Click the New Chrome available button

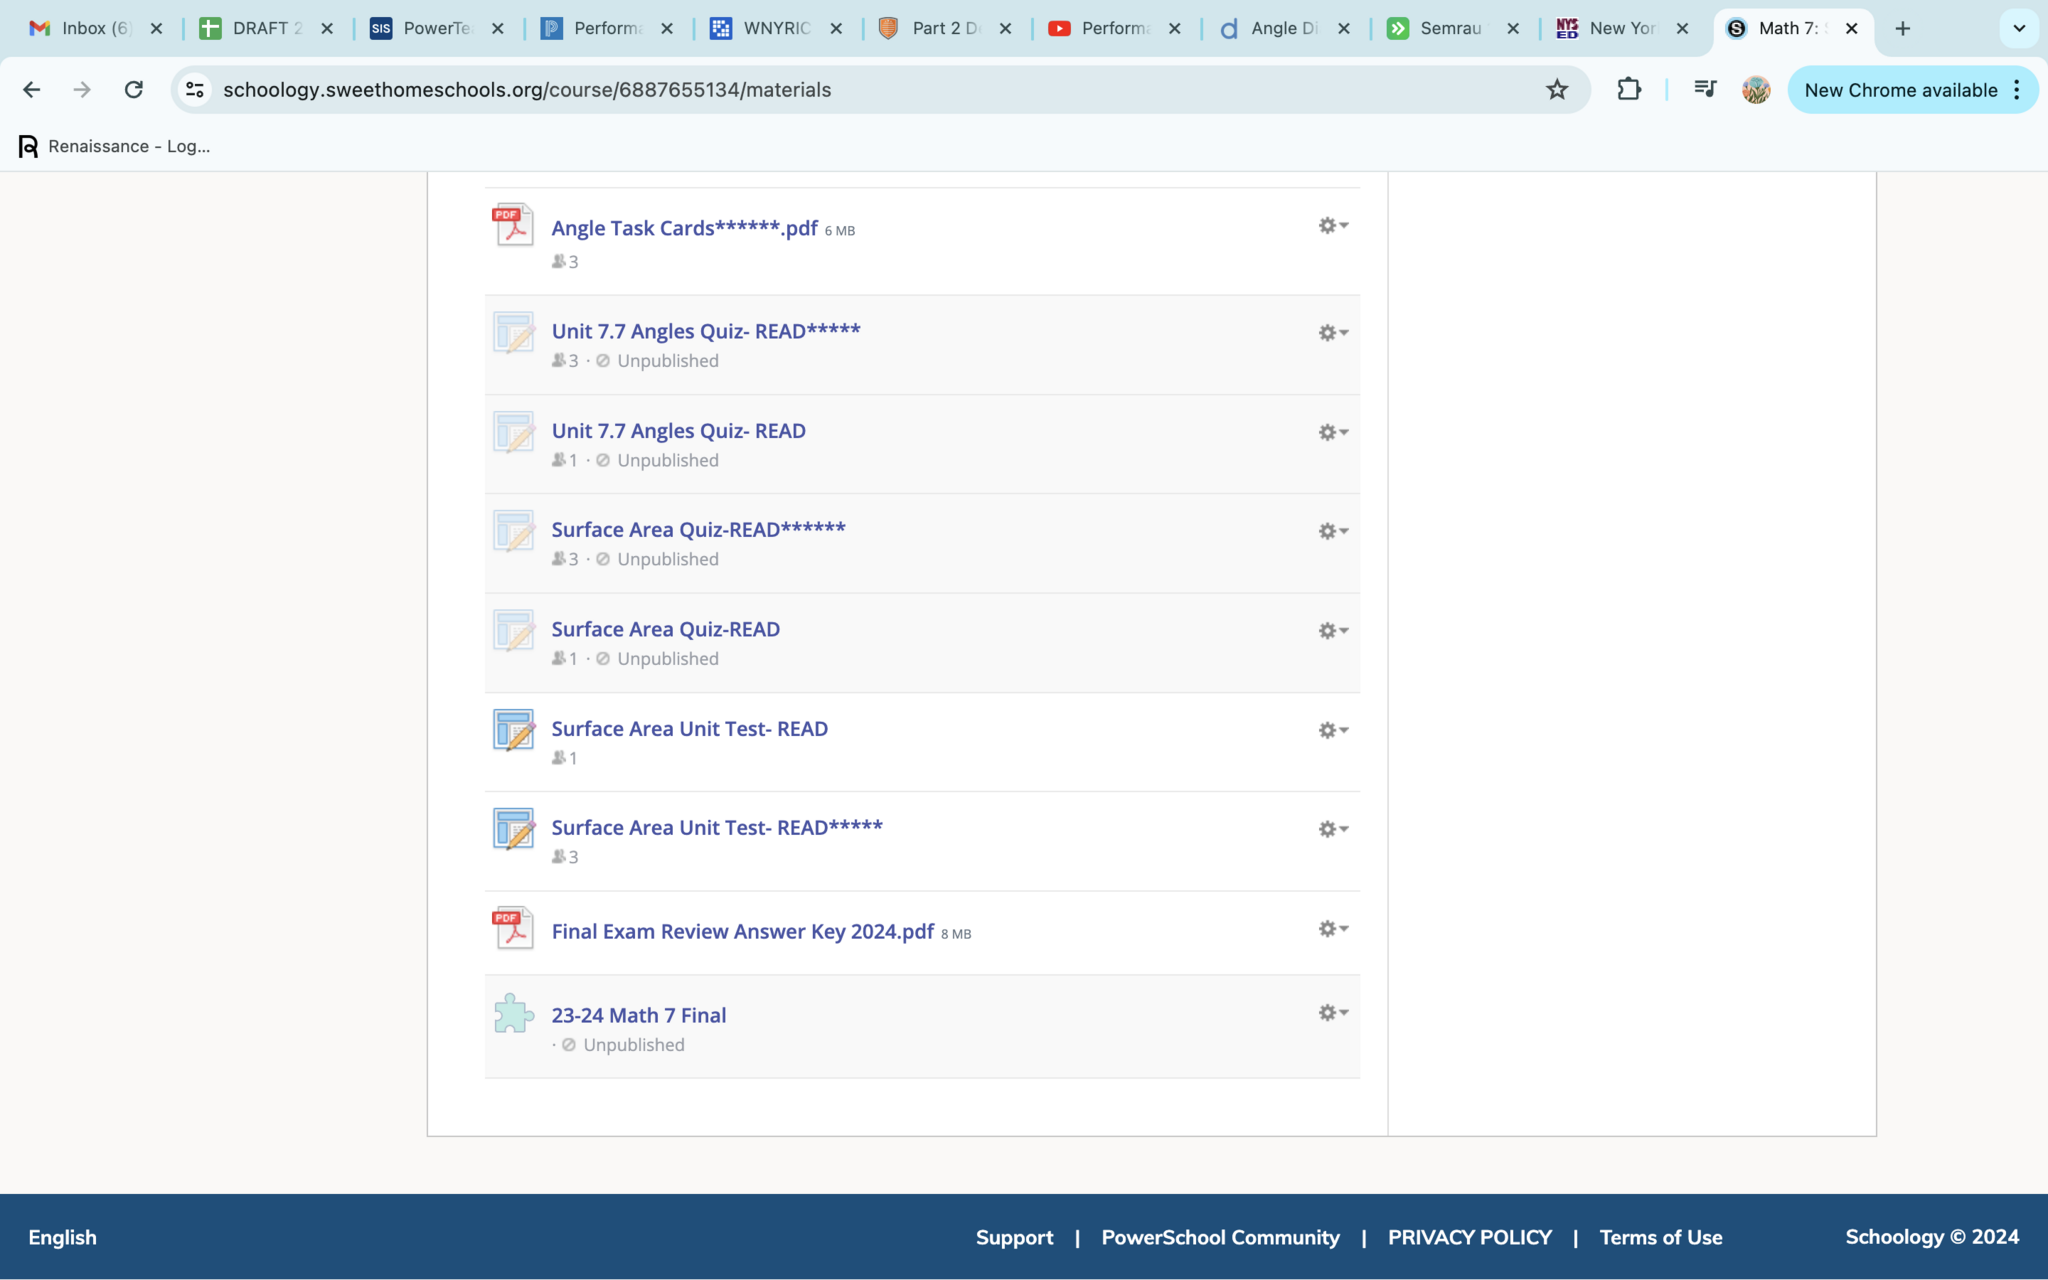pyautogui.click(x=1900, y=90)
